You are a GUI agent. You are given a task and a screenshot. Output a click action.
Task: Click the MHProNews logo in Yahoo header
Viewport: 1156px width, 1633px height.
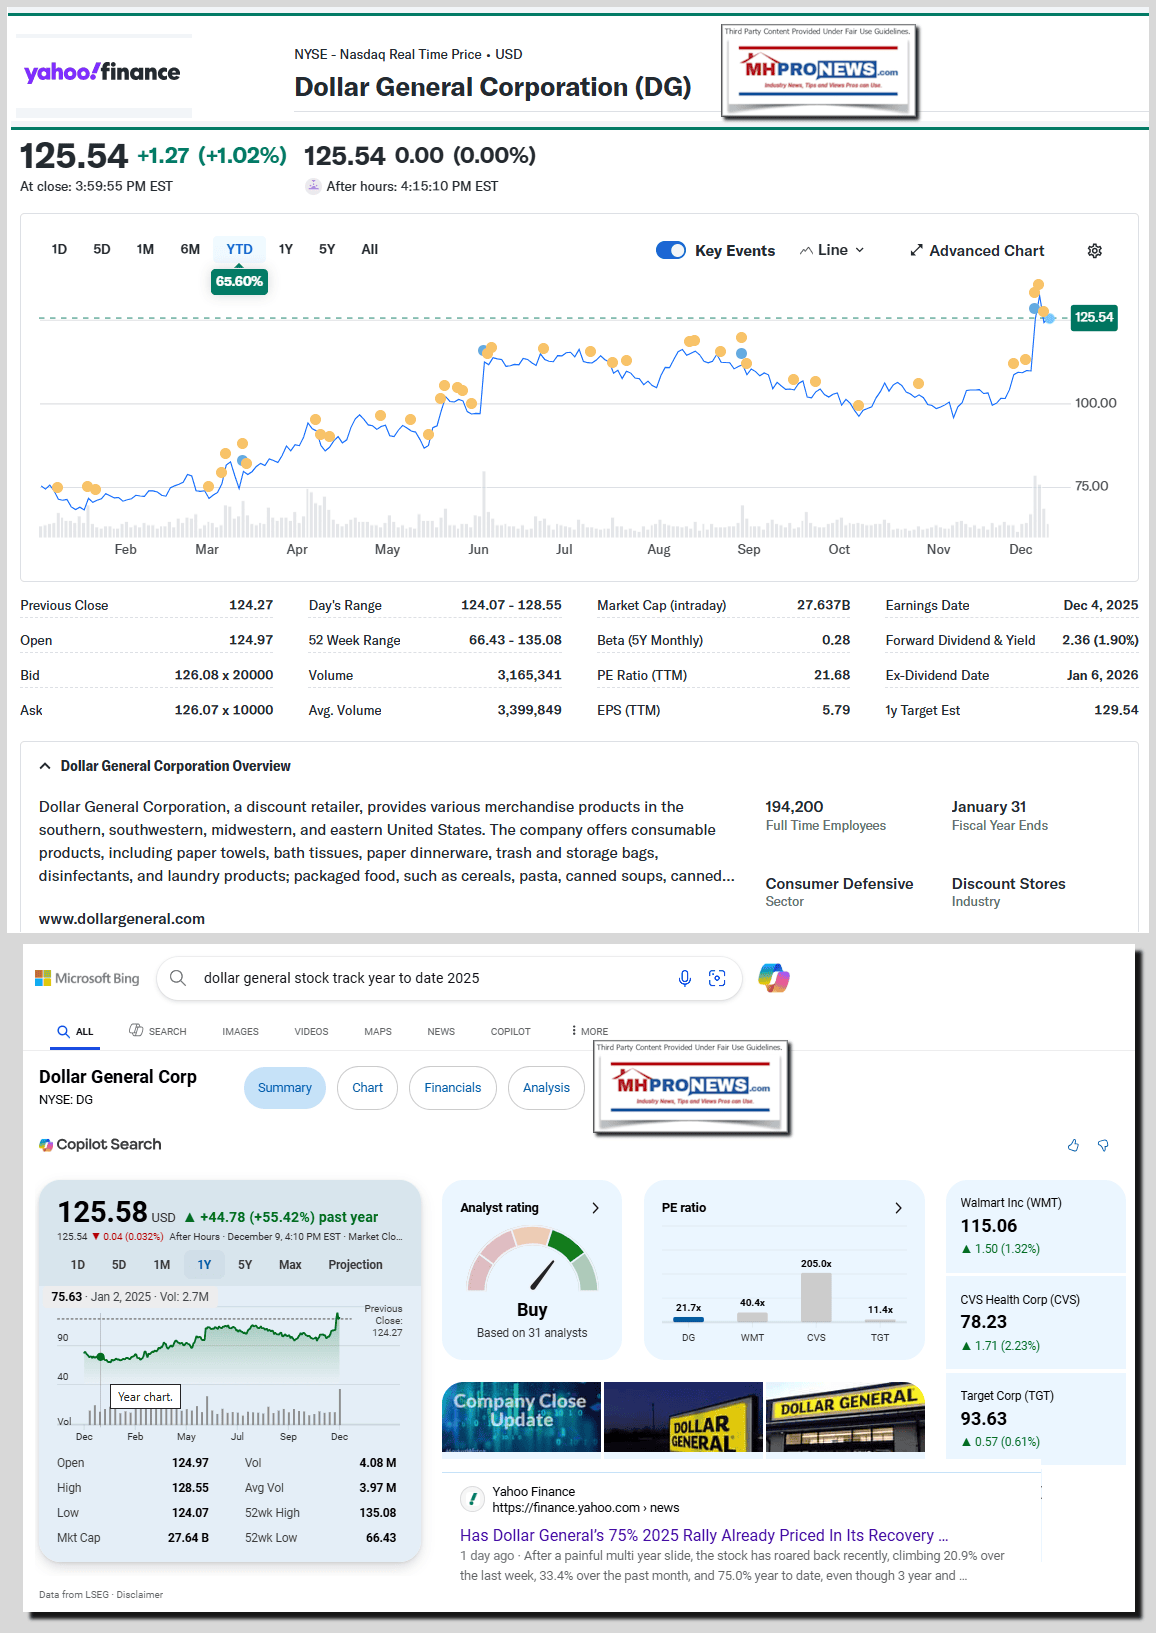[x=819, y=71]
